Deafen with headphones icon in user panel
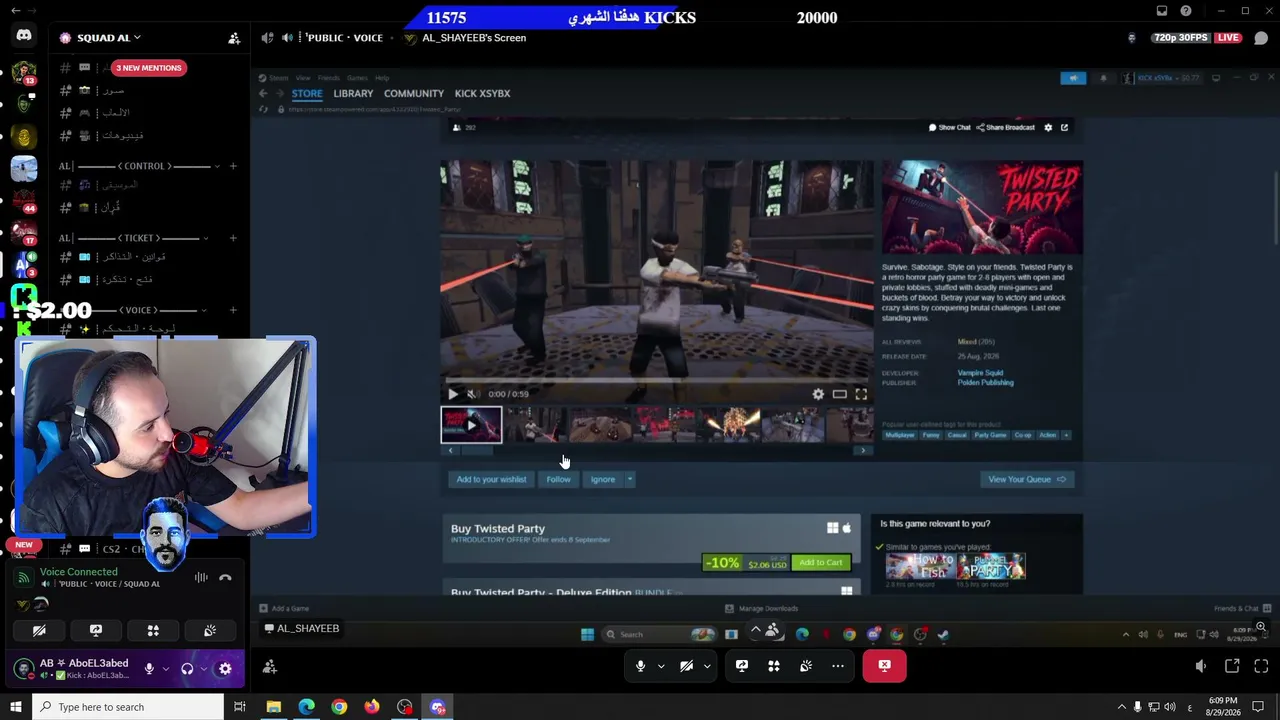Viewport: 1280px width, 720px height. pos(187,669)
